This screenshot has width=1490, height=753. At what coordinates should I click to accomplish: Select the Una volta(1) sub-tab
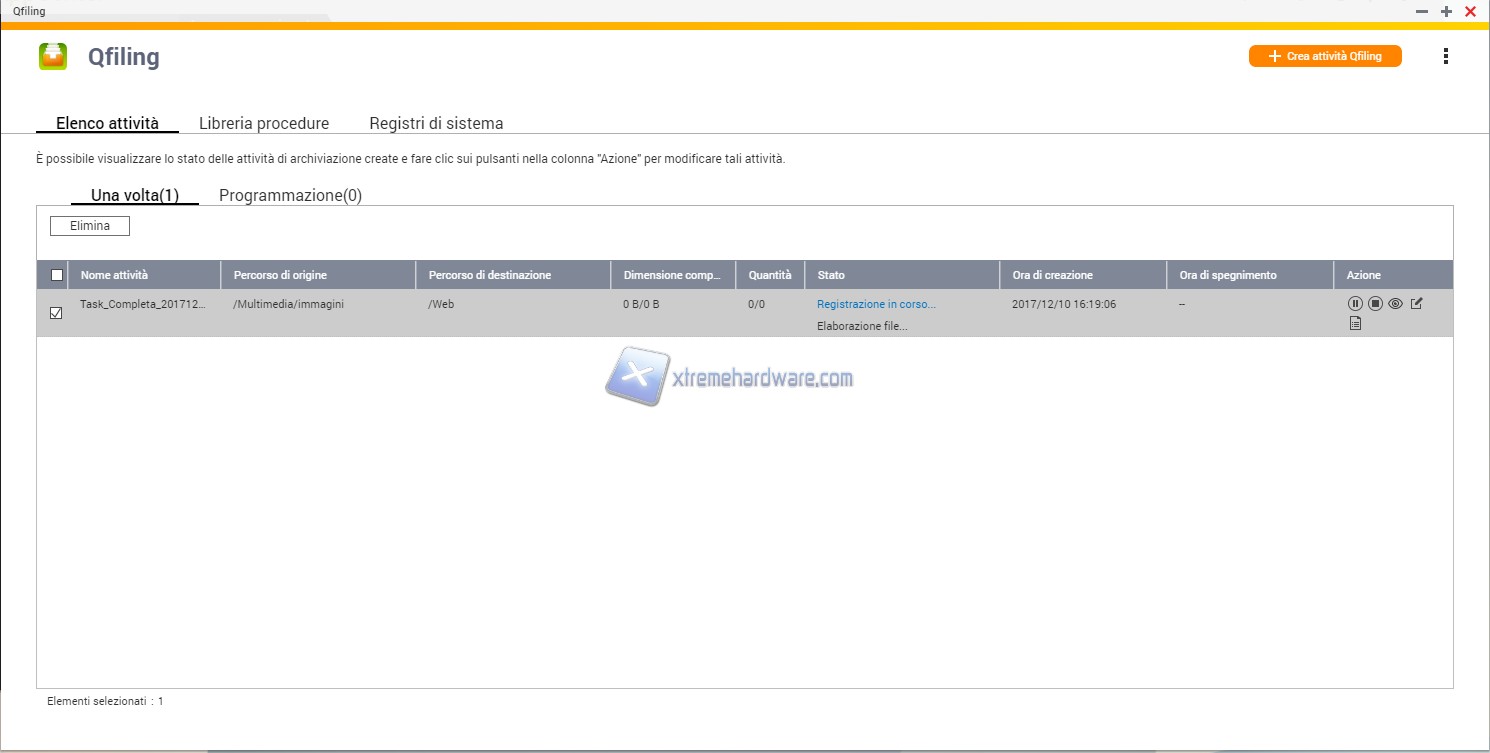[x=135, y=196]
